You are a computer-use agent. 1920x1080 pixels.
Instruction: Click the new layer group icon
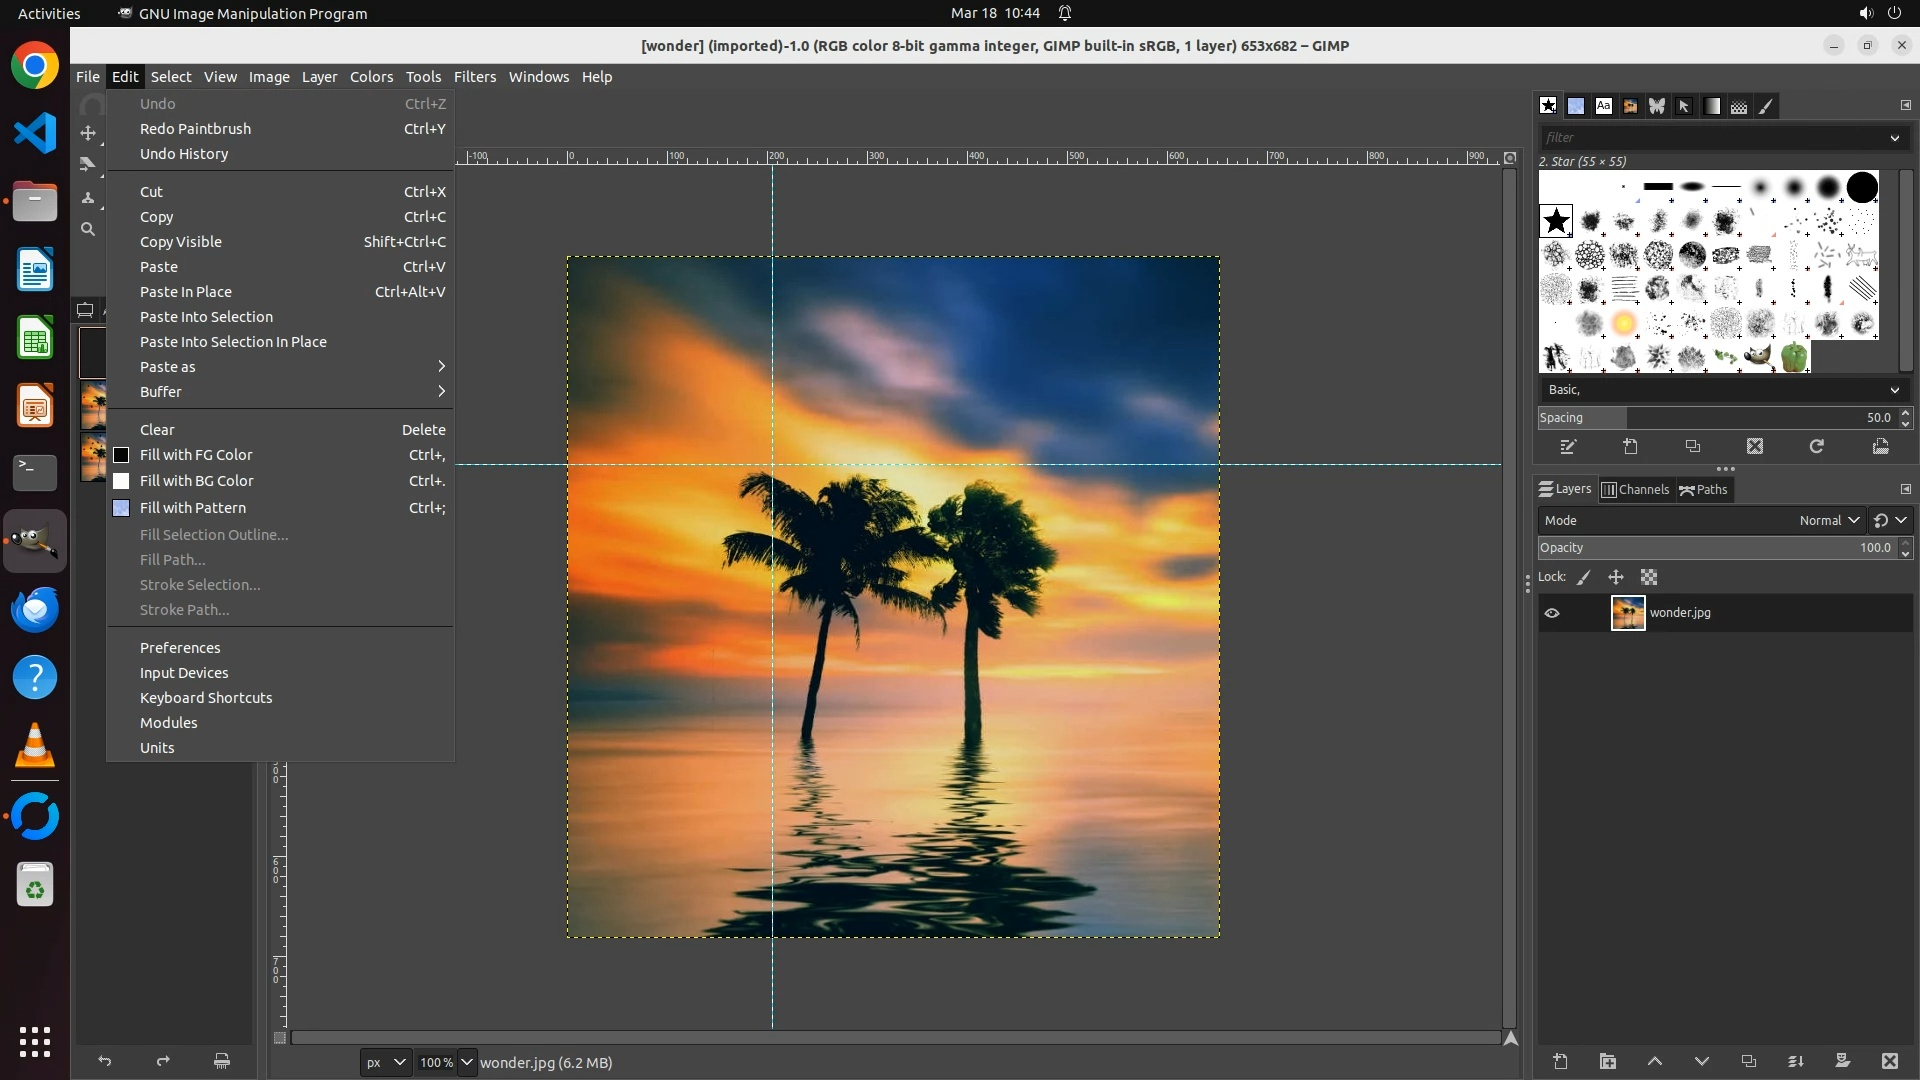(1607, 1061)
